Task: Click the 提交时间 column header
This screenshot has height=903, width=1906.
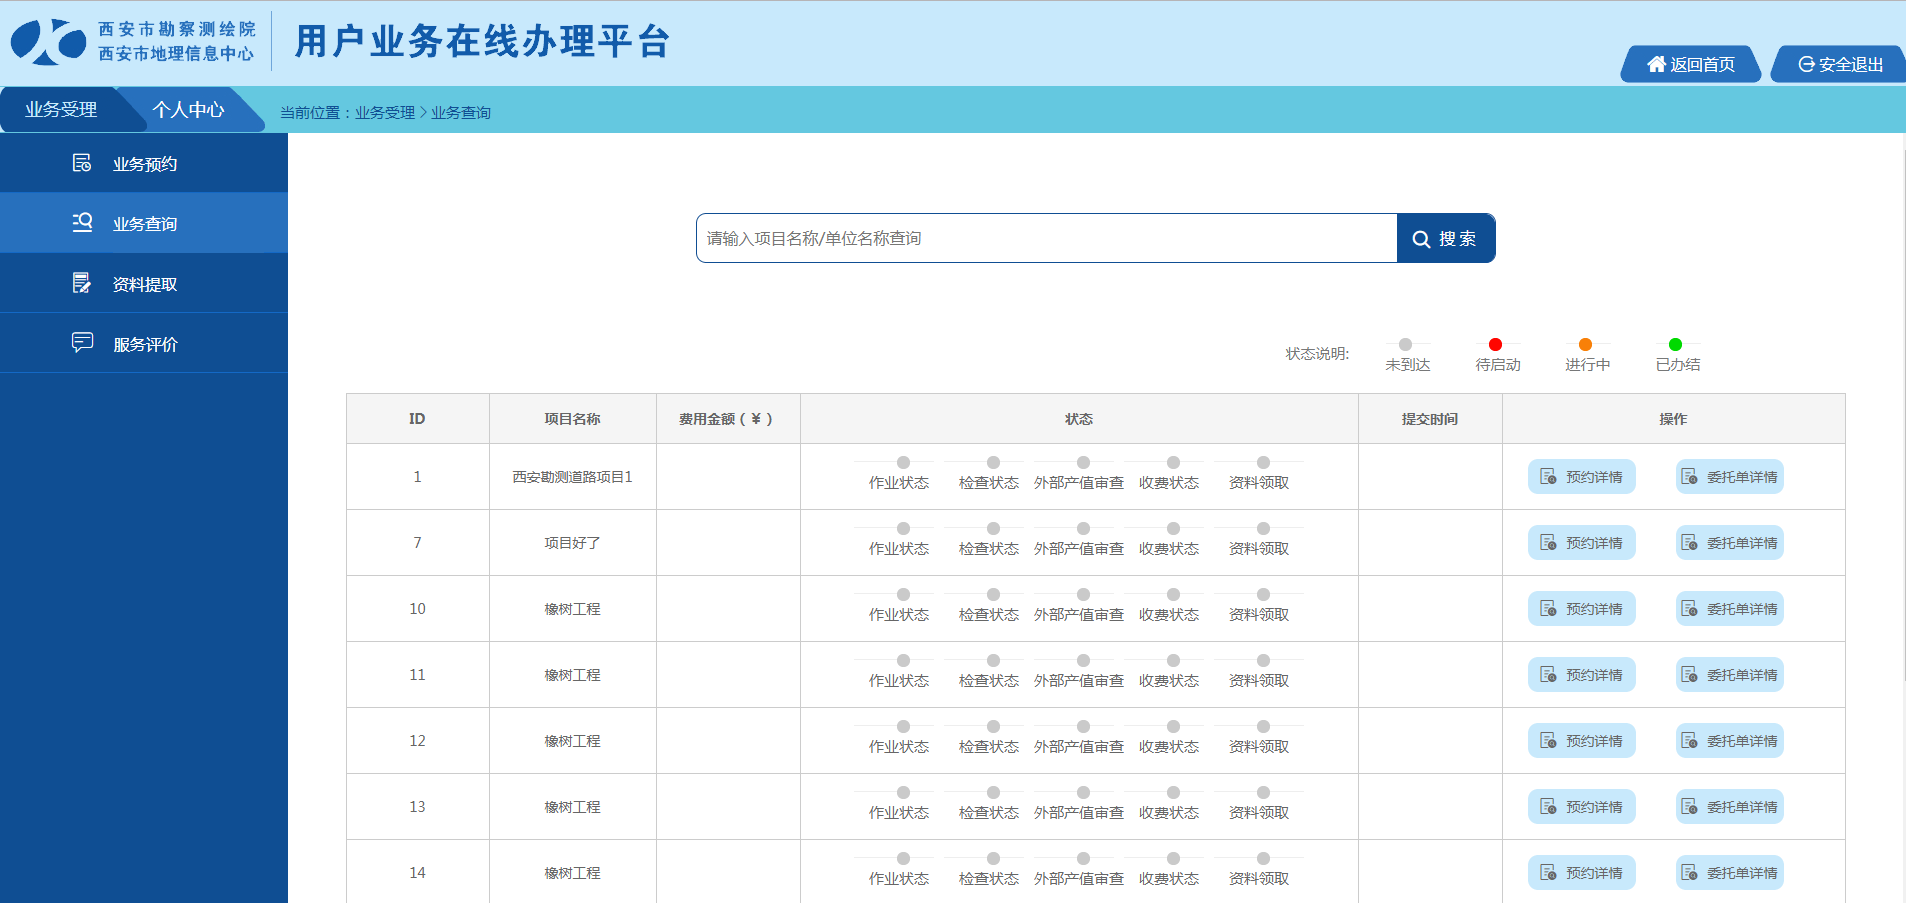Action: (1430, 419)
